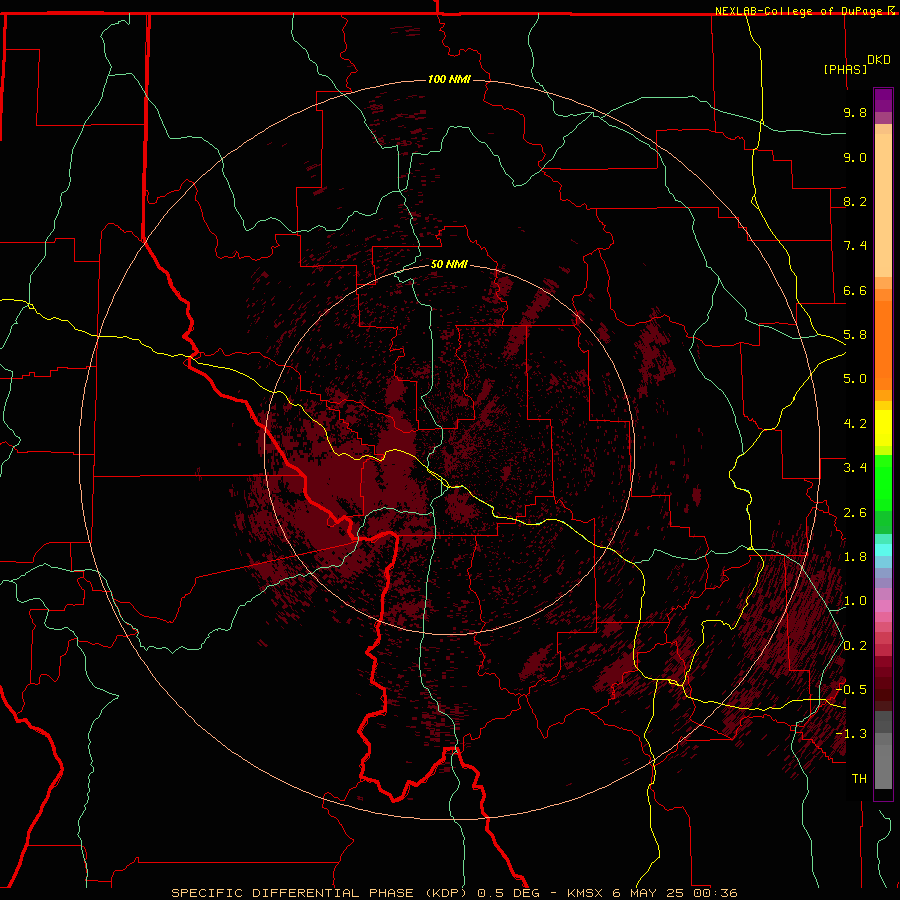Click the '6 MAY 25 00:36' timestamp
Viewport: 900px width, 900px height.
(x=675, y=893)
